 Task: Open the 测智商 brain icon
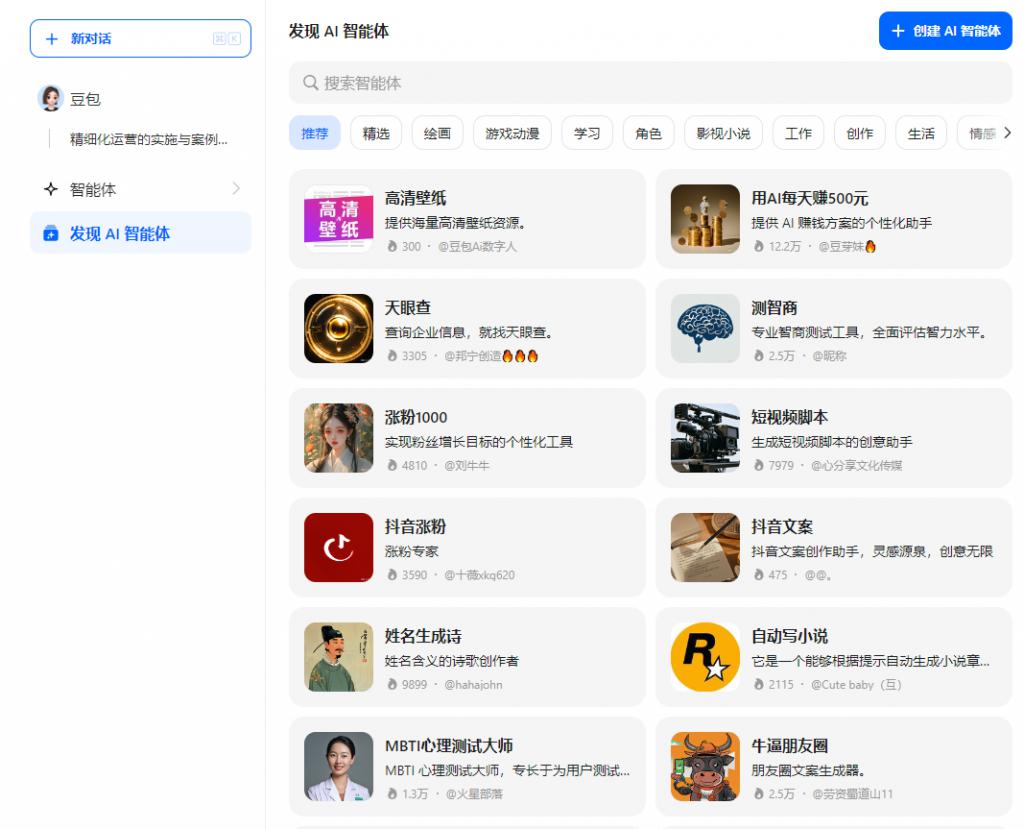pos(705,329)
